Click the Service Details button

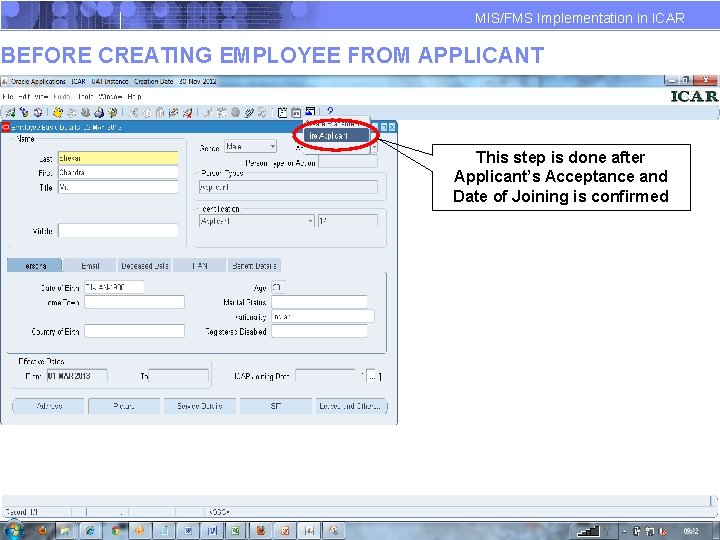click(x=200, y=406)
